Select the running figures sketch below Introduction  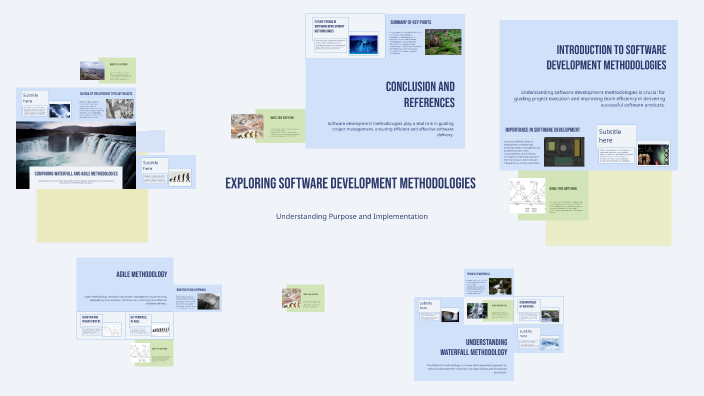click(528, 196)
